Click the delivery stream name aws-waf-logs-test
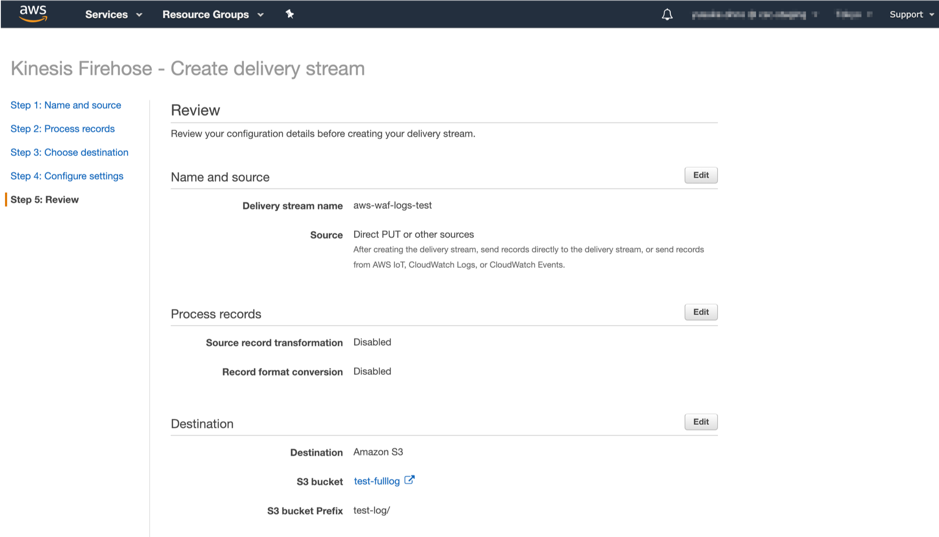939x537 pixels. 392,205
